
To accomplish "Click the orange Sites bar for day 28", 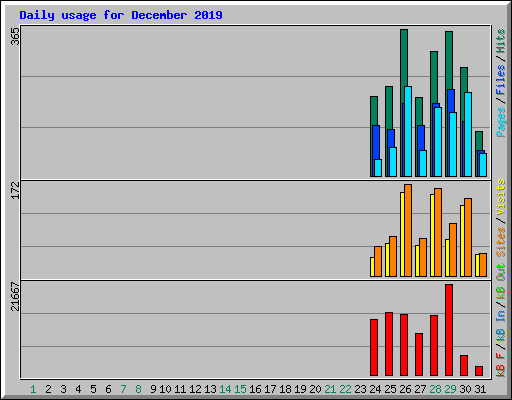I will click(x=438, y=232).
